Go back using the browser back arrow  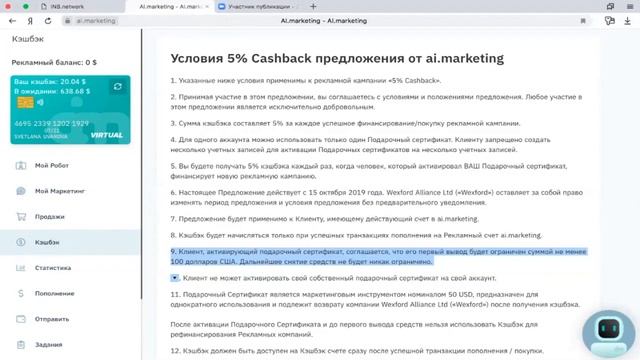(x=12, y=21)
